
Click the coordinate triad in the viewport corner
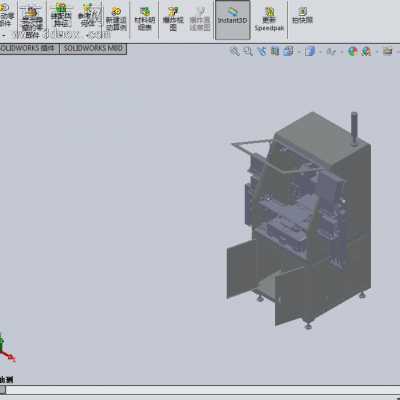pos(7,347)
